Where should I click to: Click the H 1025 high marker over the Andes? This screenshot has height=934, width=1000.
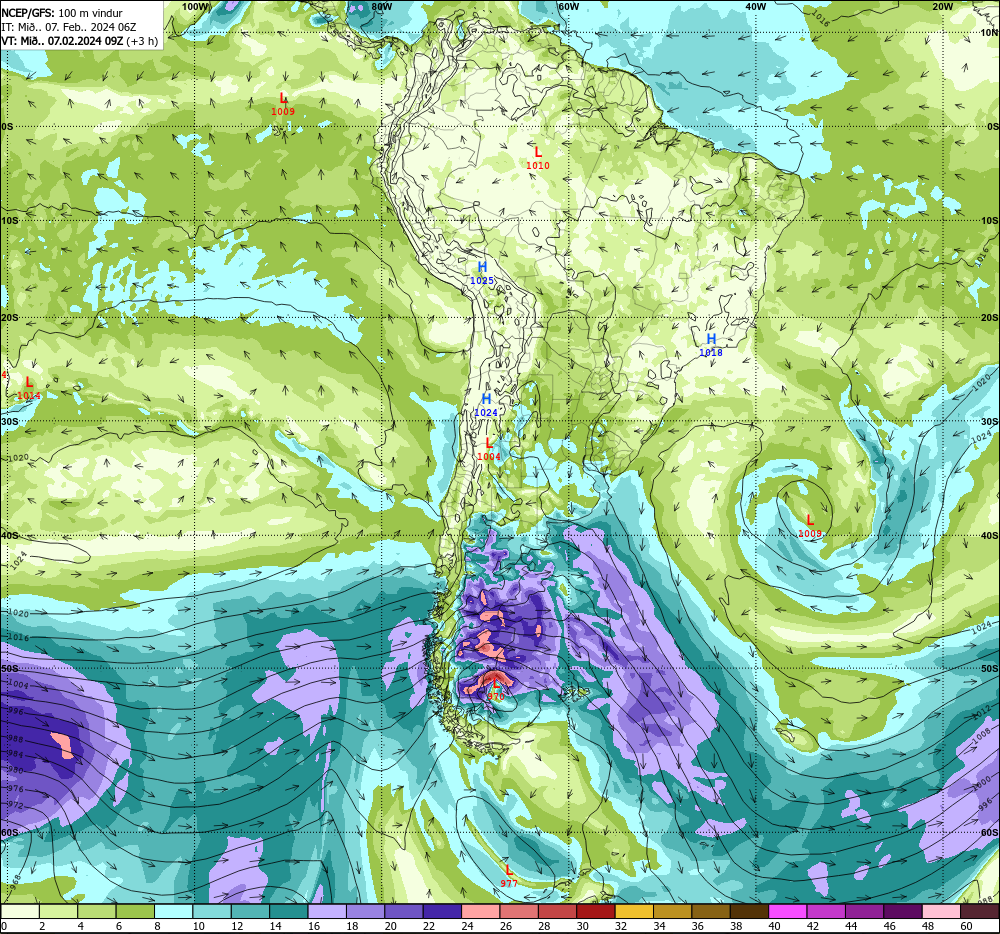482,273
